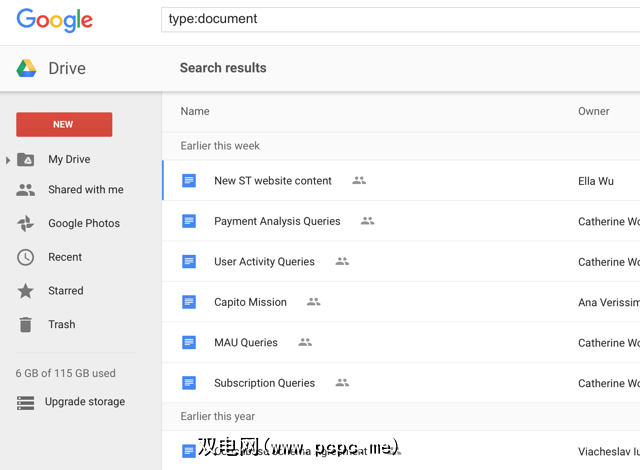Click the Trash bin icon

[x=26, y=324]
